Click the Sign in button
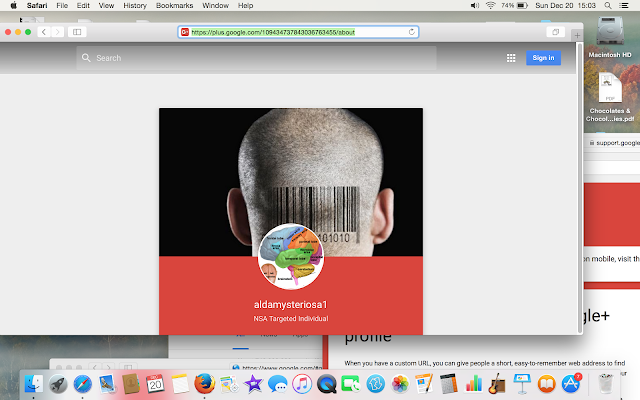The height and width of the screenshot is (400, 640). [543, 58]
